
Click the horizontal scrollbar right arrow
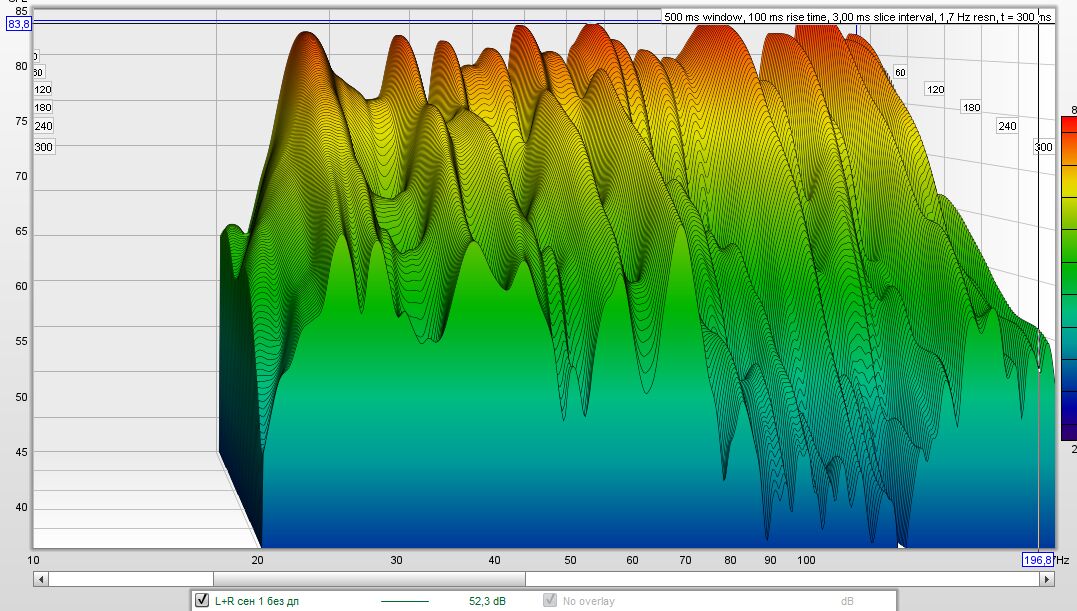click(1047, 579)
